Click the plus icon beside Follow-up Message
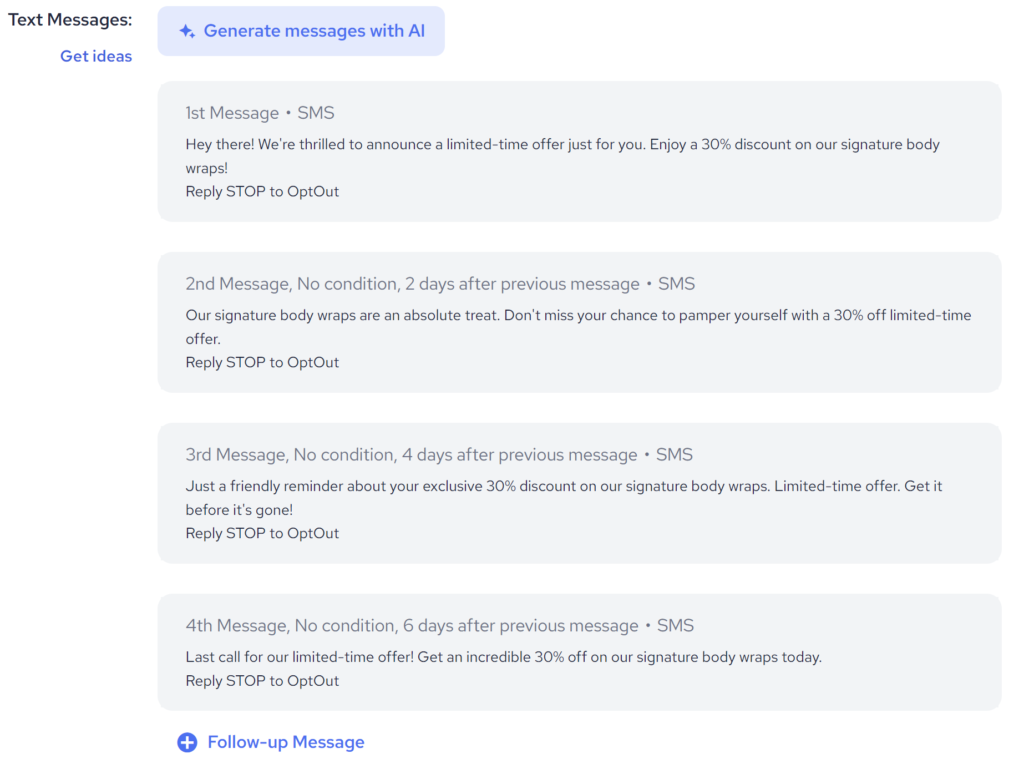The image size is (1024, 774). tap(187, 742)
